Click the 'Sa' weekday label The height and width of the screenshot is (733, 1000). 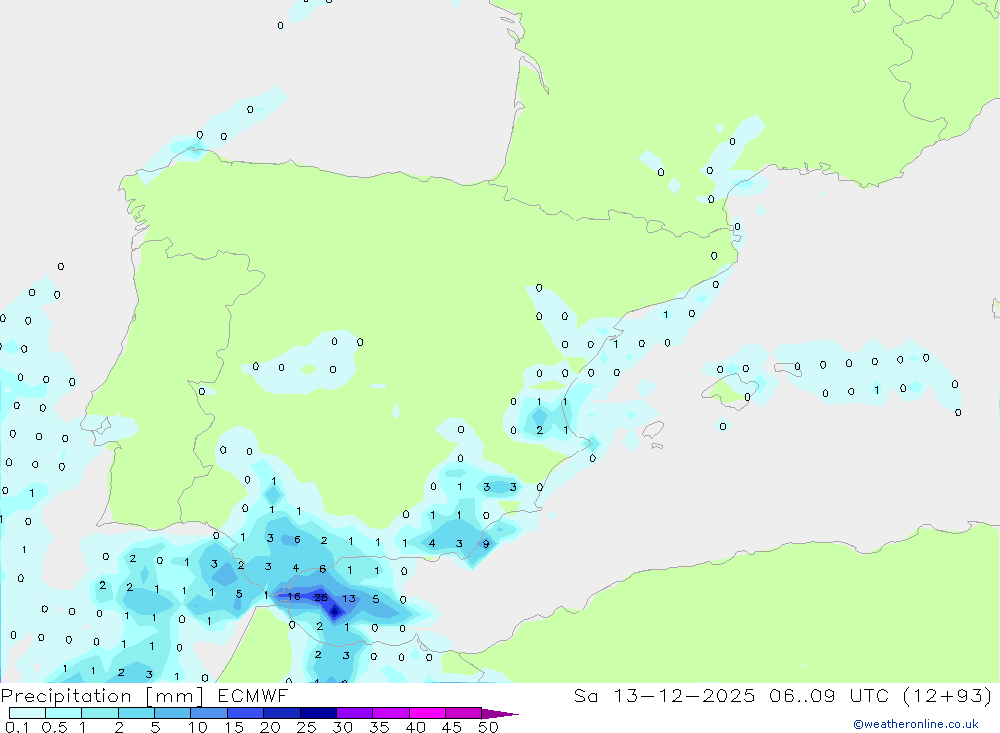coord(585,696)
